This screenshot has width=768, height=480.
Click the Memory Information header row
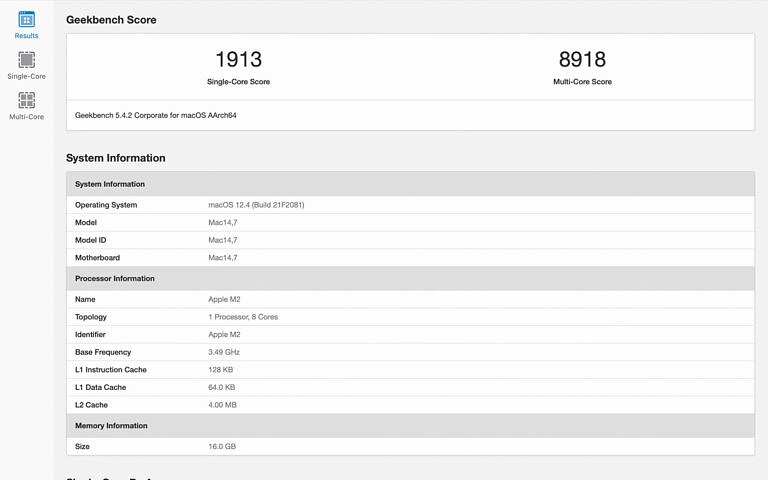click(410, 426)
